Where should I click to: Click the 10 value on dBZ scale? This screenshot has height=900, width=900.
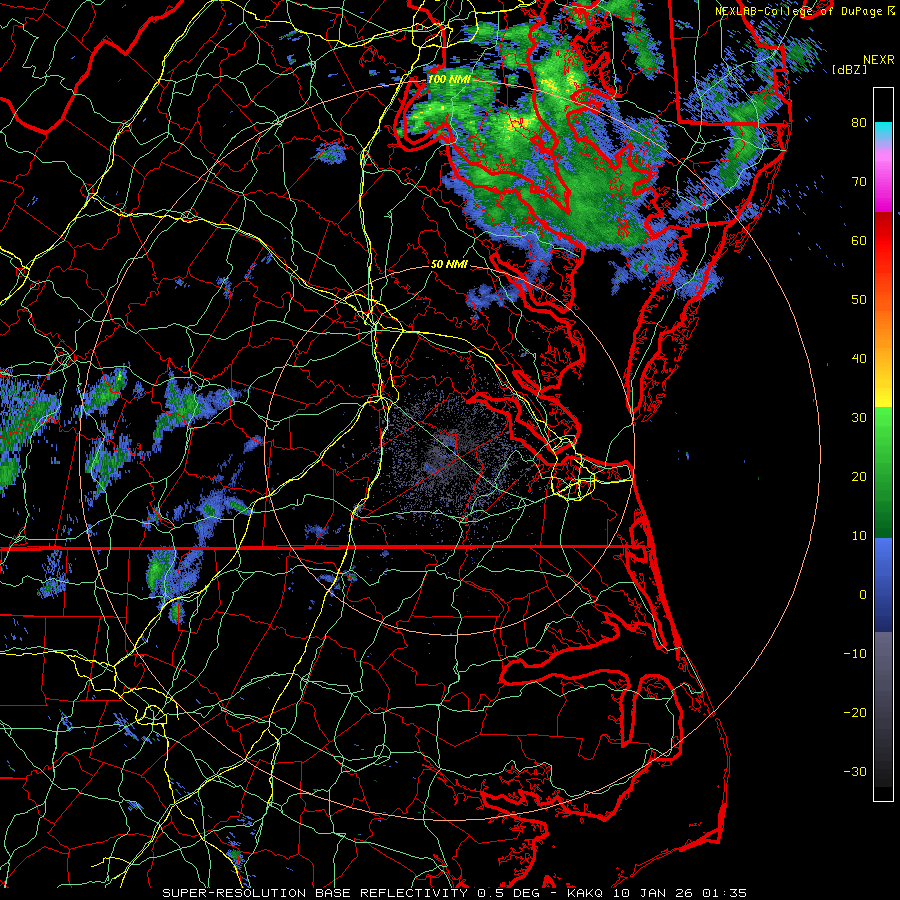click(x=859, y=536)
